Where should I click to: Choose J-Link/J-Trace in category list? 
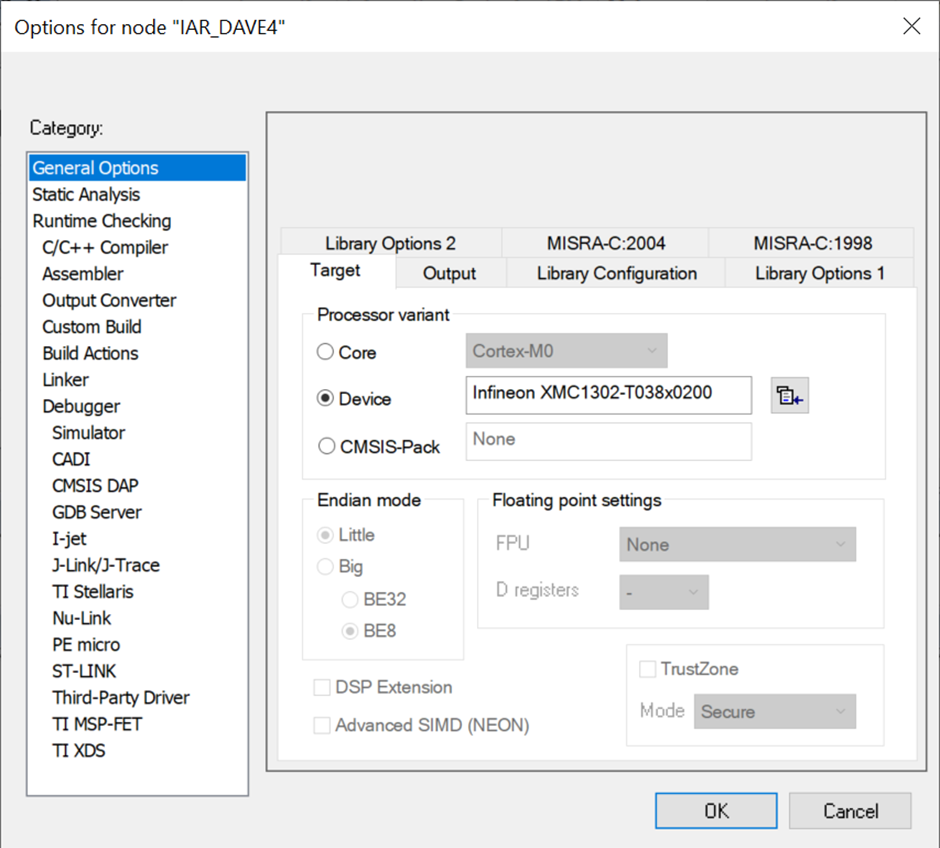pos(106,565)
